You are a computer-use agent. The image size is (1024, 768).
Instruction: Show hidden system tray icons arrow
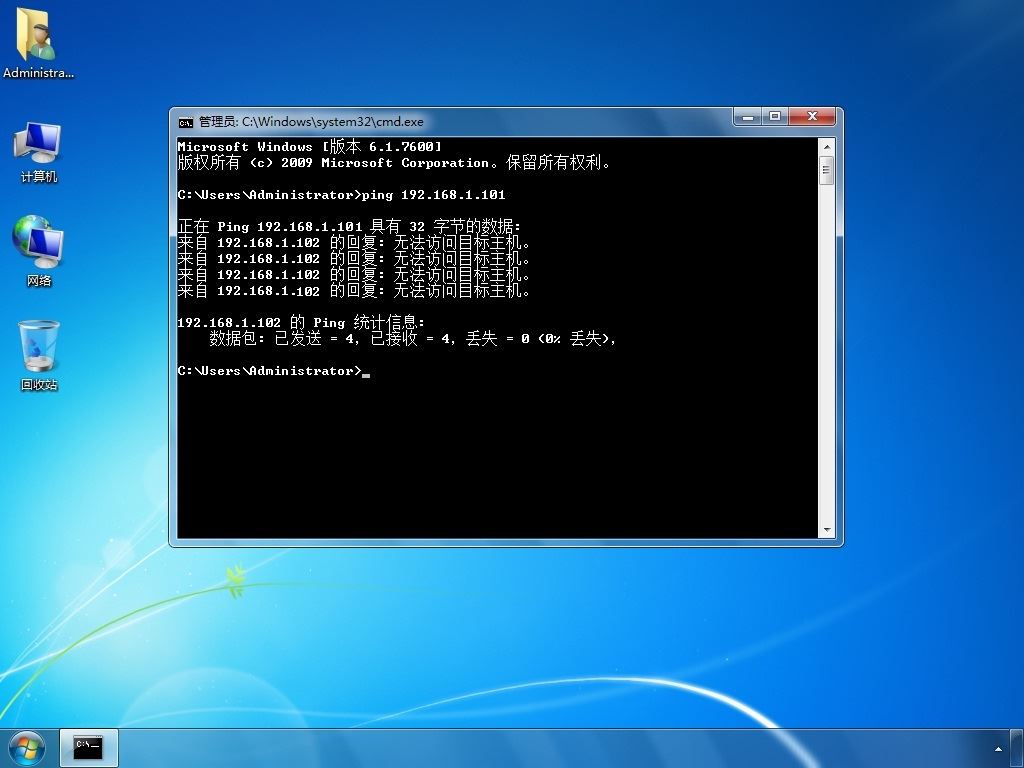click(998, 749)
